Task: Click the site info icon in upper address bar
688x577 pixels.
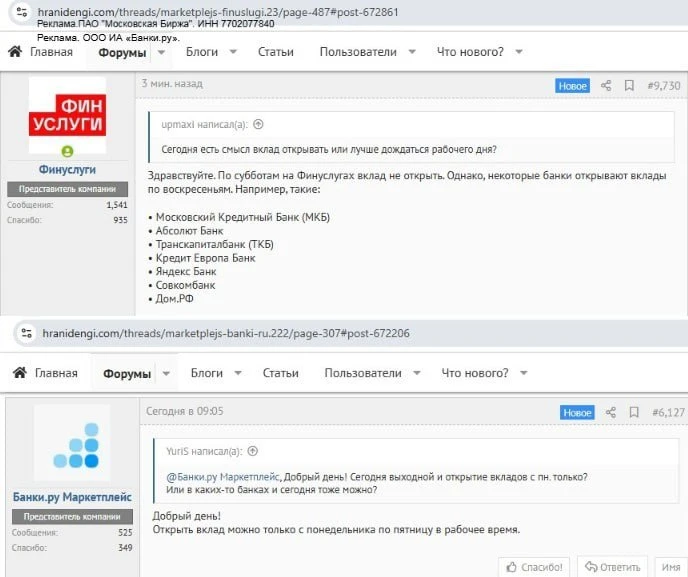Action: tap(22, 12)
